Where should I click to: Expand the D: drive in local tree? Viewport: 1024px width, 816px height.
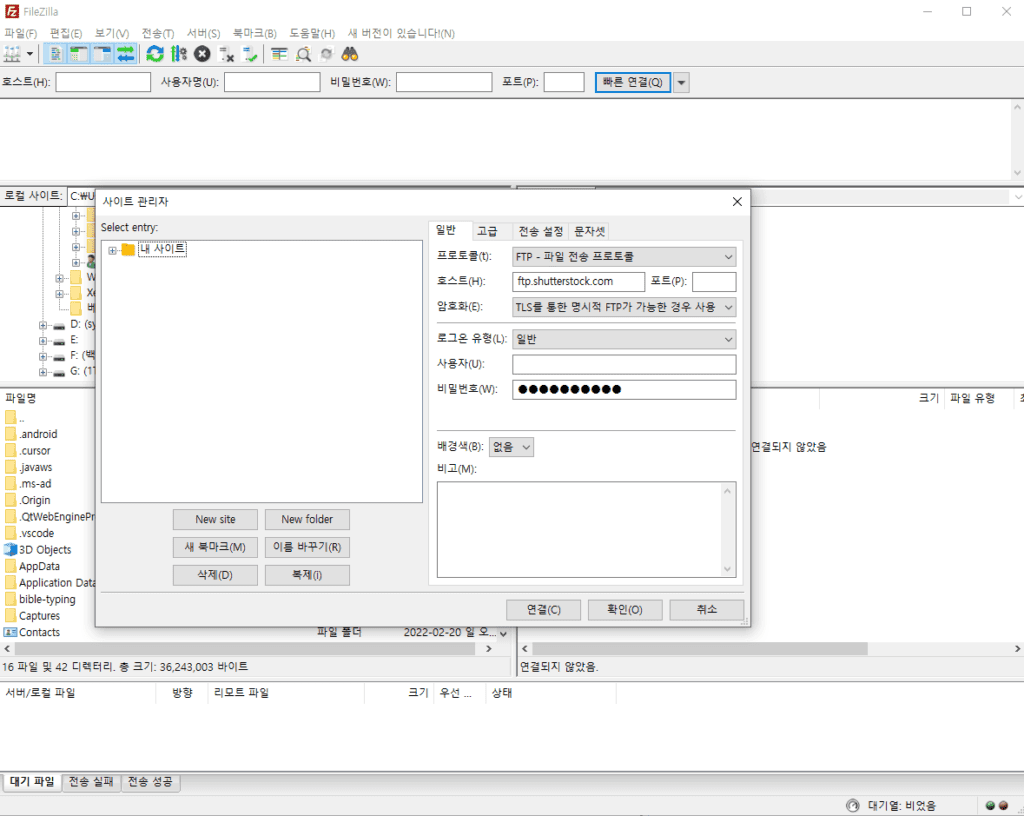pos(43,325)
